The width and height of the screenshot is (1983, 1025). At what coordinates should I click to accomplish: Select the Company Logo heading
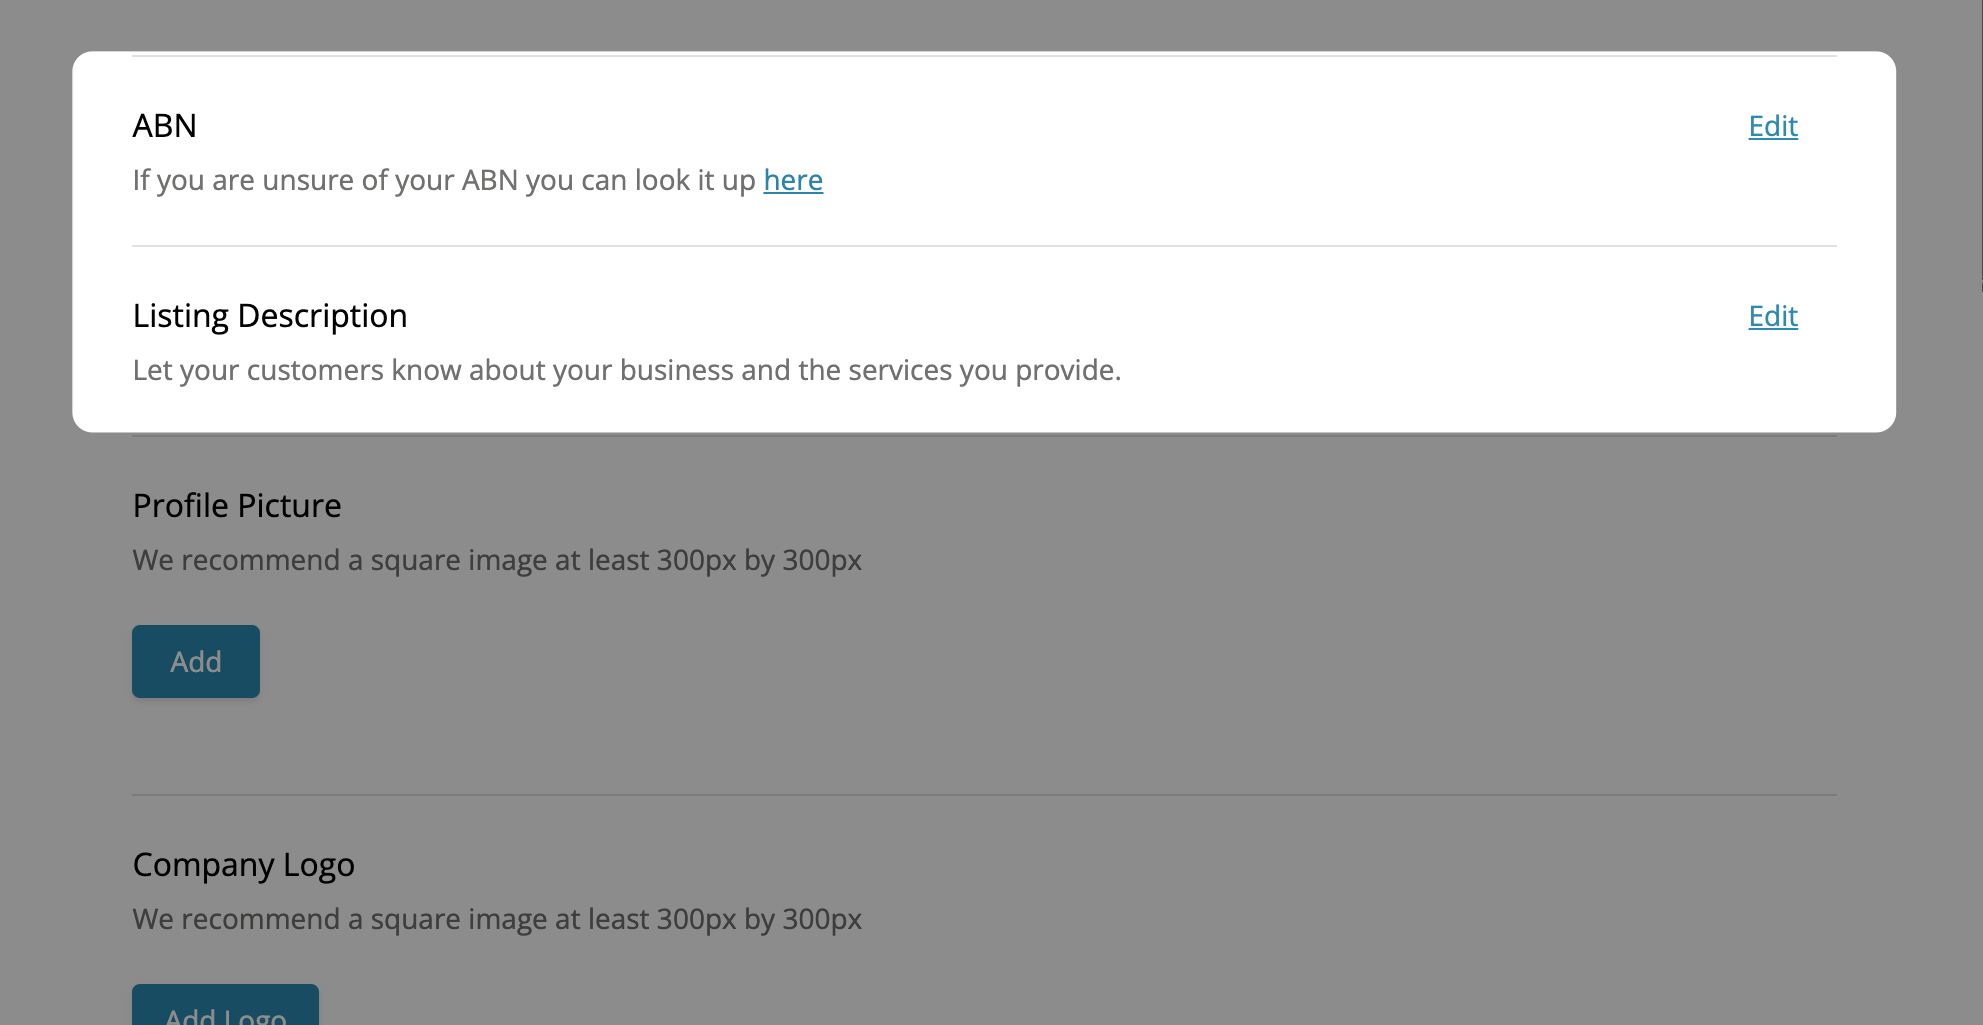[x=243, y=865]
